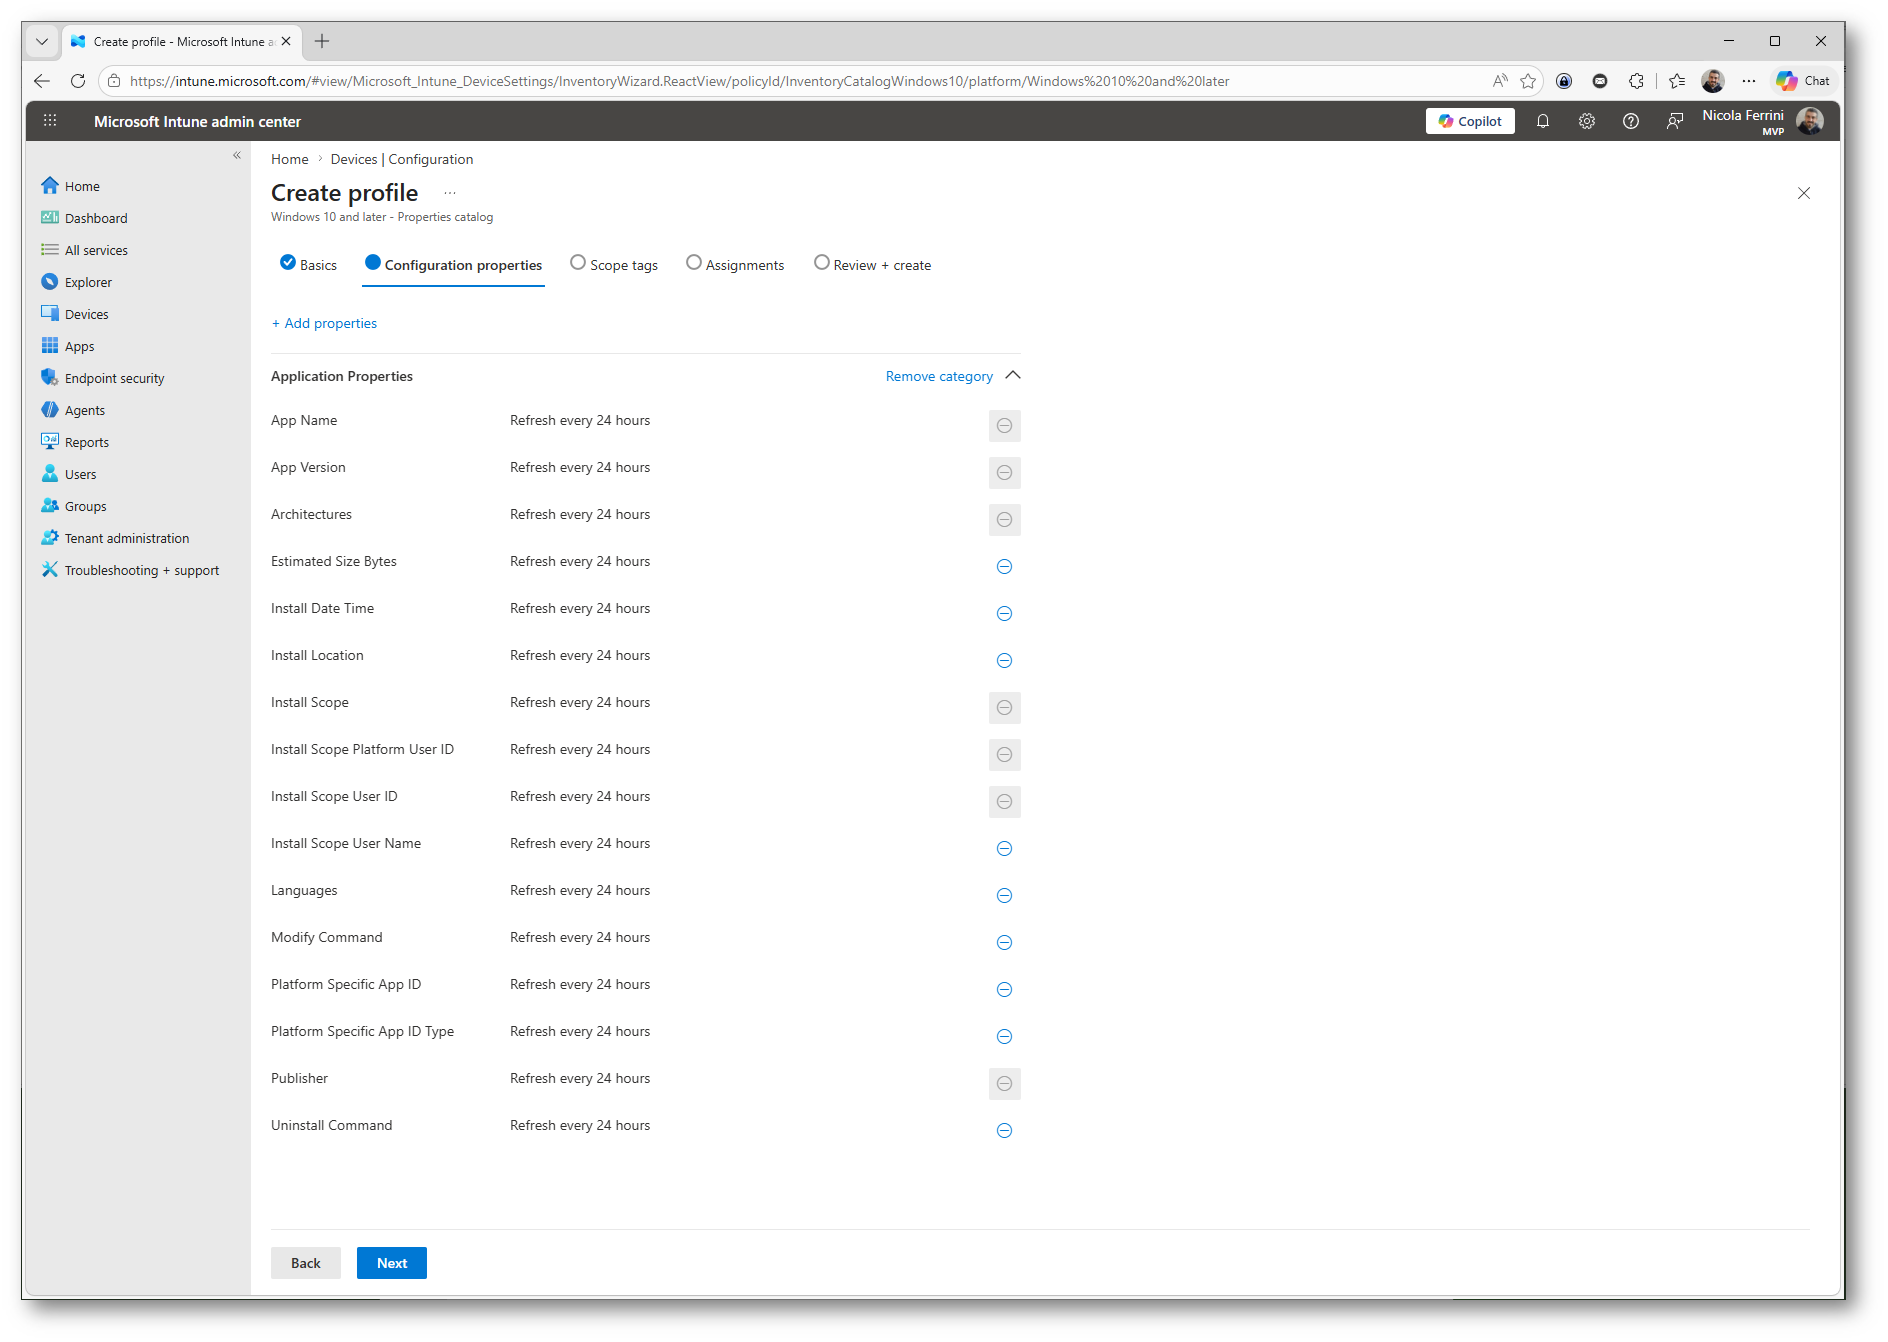The image size is (1888, 1342).
Task: Click the browser address bar
Action: pos(800,81)
